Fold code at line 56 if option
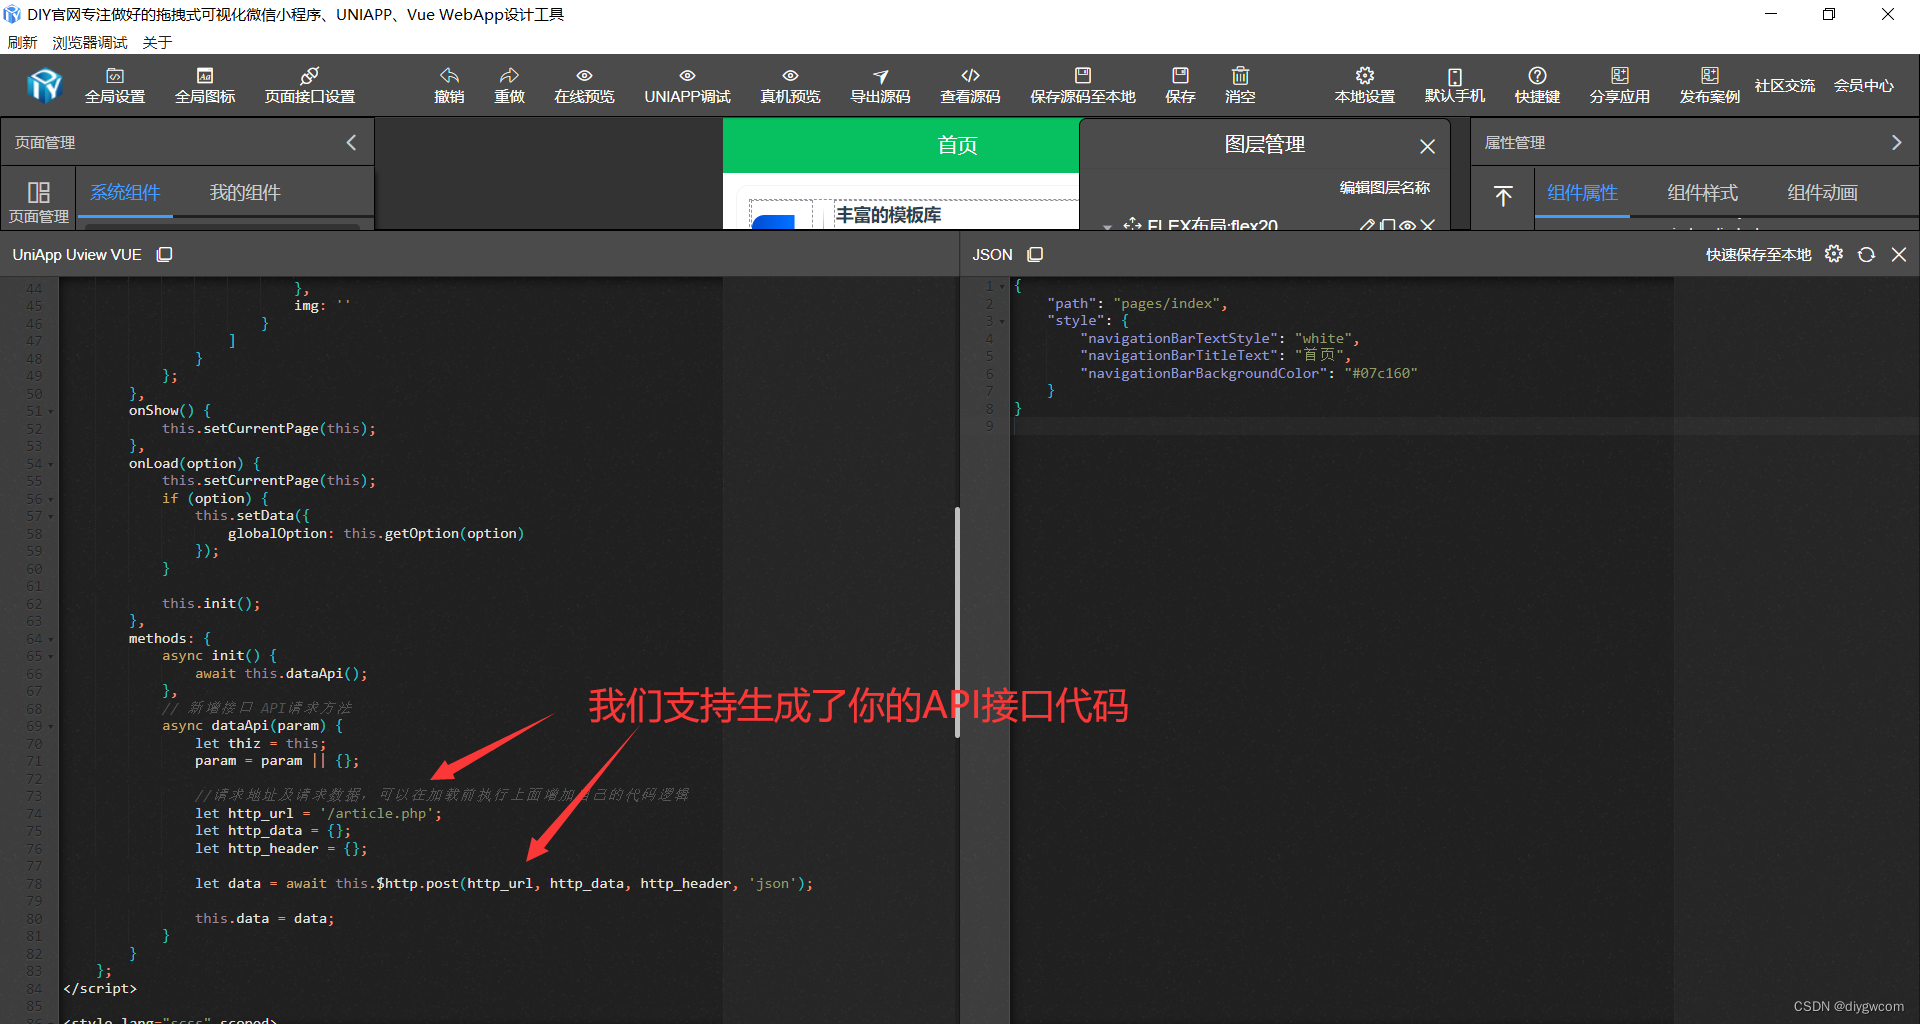Viewport: 1920px width, 1024px height. point(51,499)
